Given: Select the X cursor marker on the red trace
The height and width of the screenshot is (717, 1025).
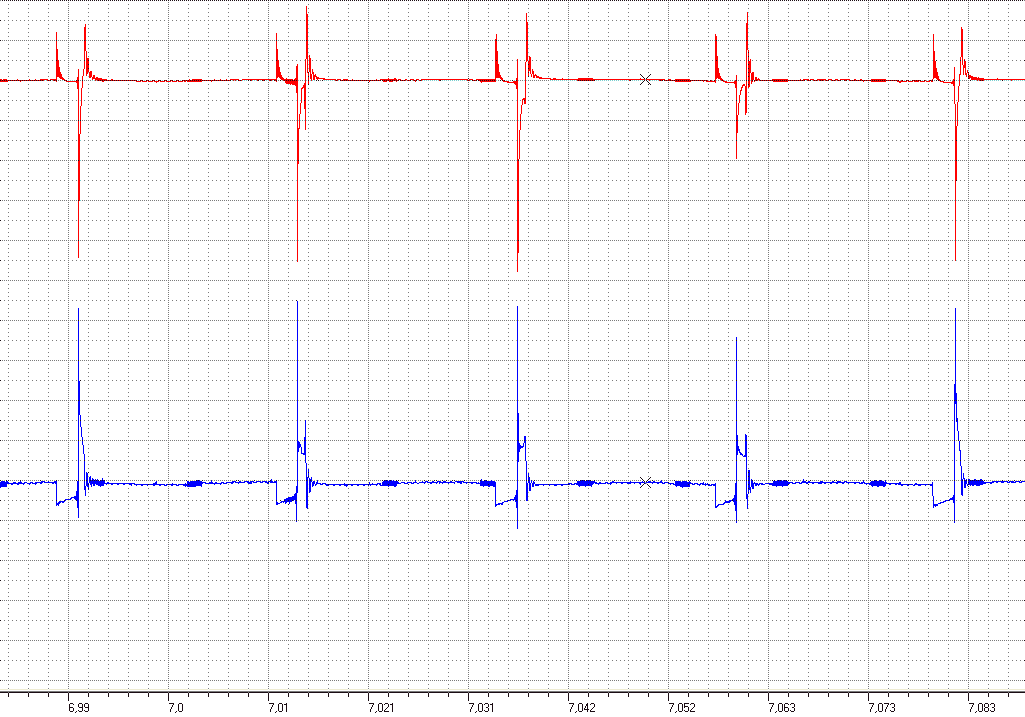Looking at the screenshot, I should click(645, 80).
